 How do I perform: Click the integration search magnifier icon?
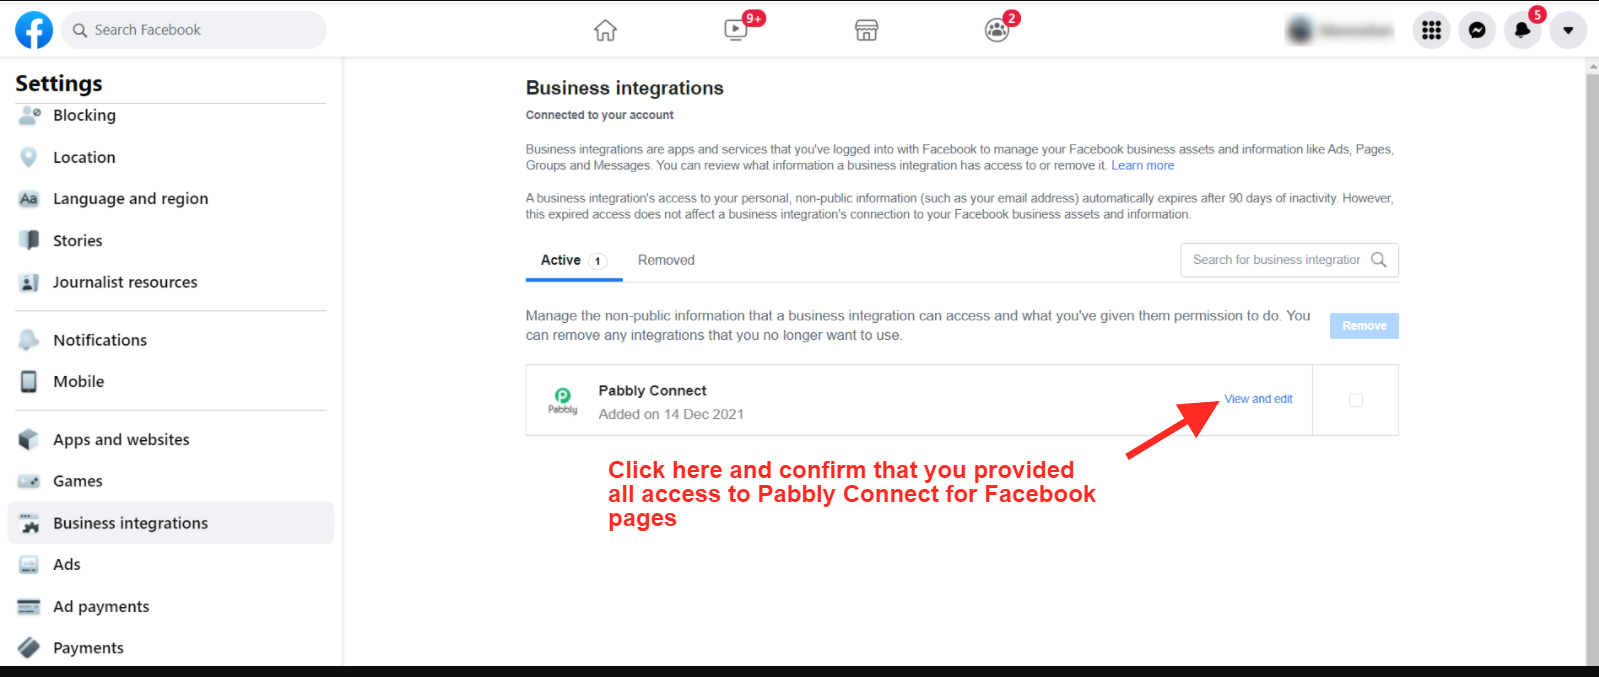pos(1379,260)
